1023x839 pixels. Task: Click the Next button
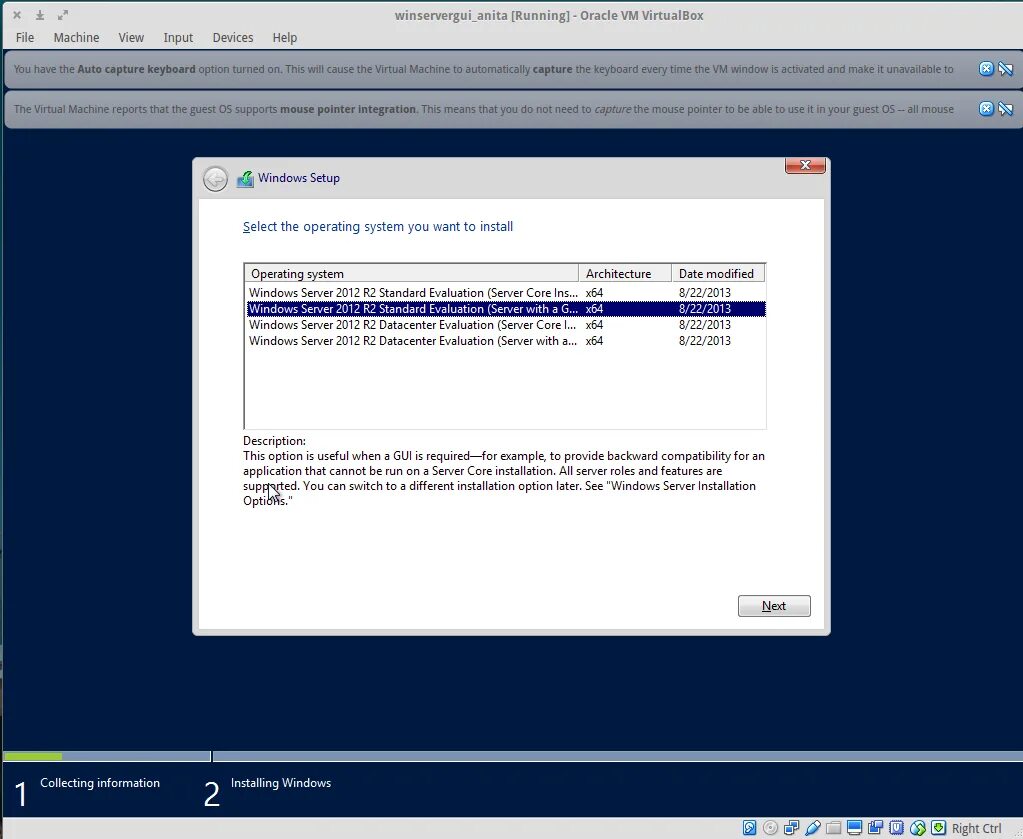tap(774, 605)
